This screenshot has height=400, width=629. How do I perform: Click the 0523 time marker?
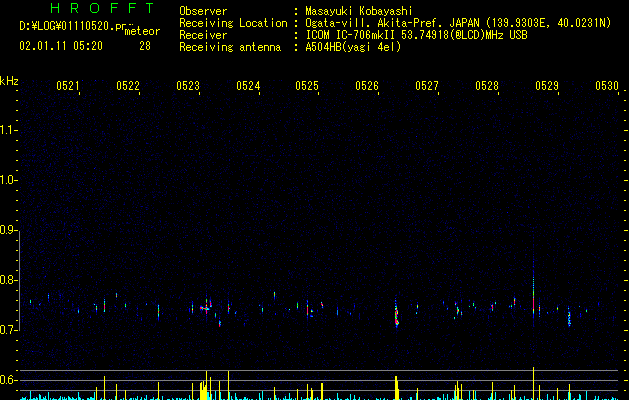point(188,85)
